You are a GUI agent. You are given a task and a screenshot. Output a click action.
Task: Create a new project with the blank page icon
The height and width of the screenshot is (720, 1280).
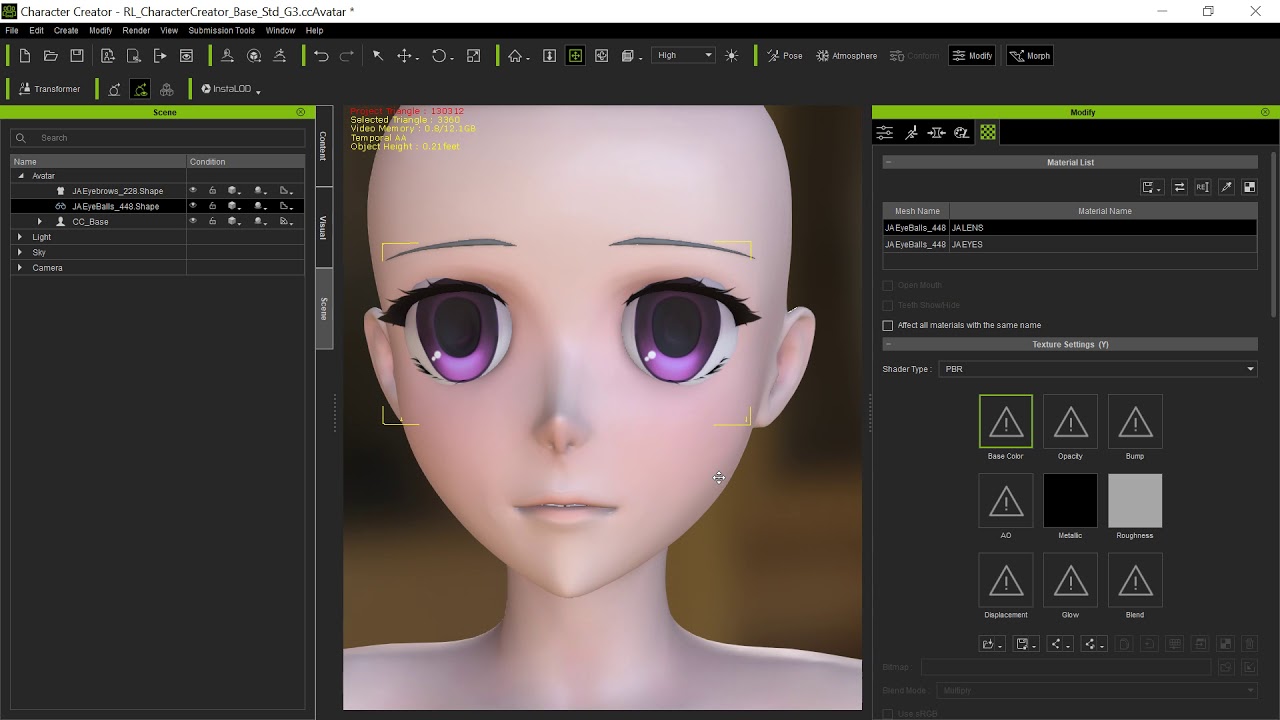(x=24, y=56)
